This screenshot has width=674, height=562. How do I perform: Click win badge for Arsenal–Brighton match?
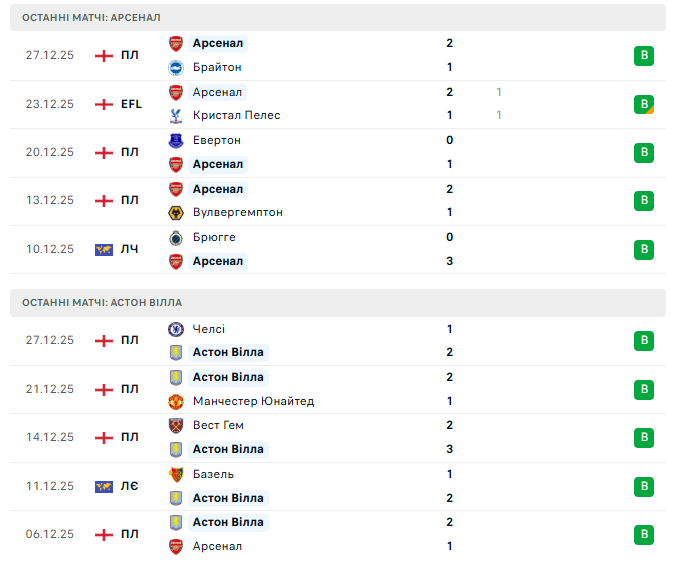[644, 56]
